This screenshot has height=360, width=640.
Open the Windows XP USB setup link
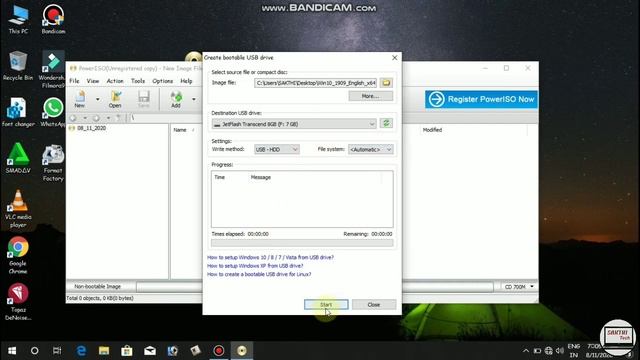pos(255,266)
